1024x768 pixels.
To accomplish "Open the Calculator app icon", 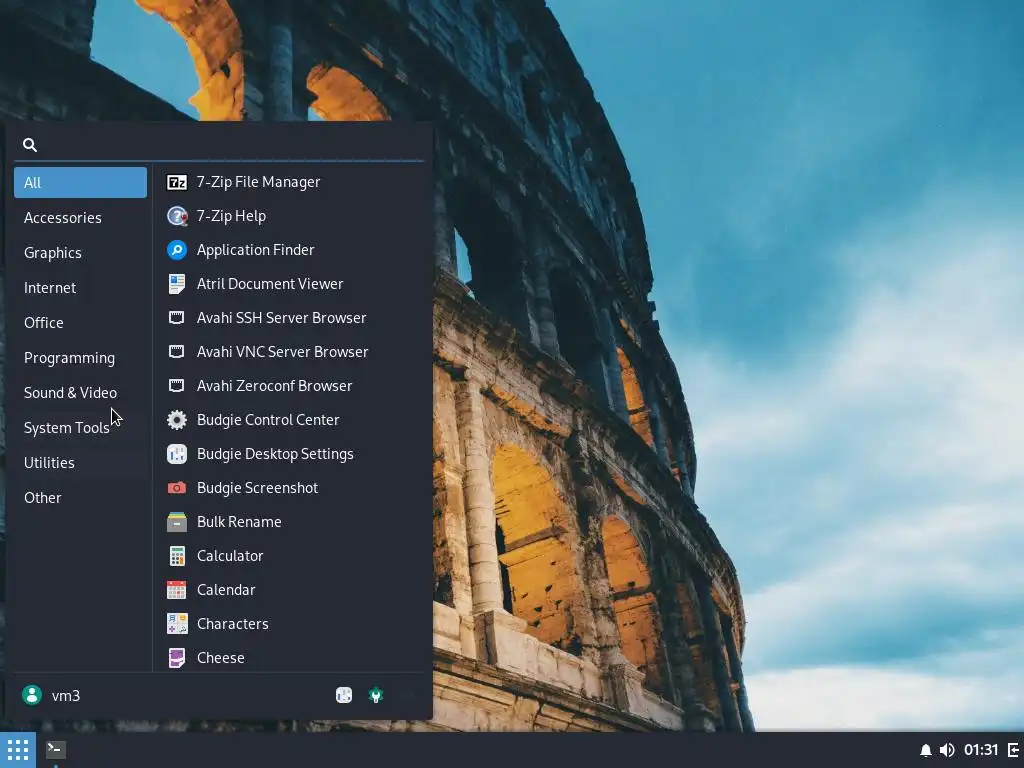I will [x=177, y=556].
